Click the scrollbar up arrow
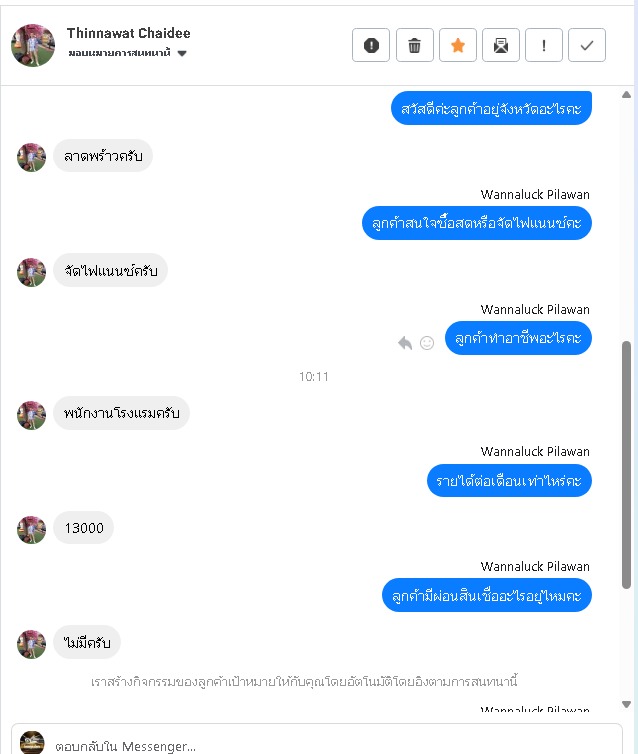 pos(626,95)
